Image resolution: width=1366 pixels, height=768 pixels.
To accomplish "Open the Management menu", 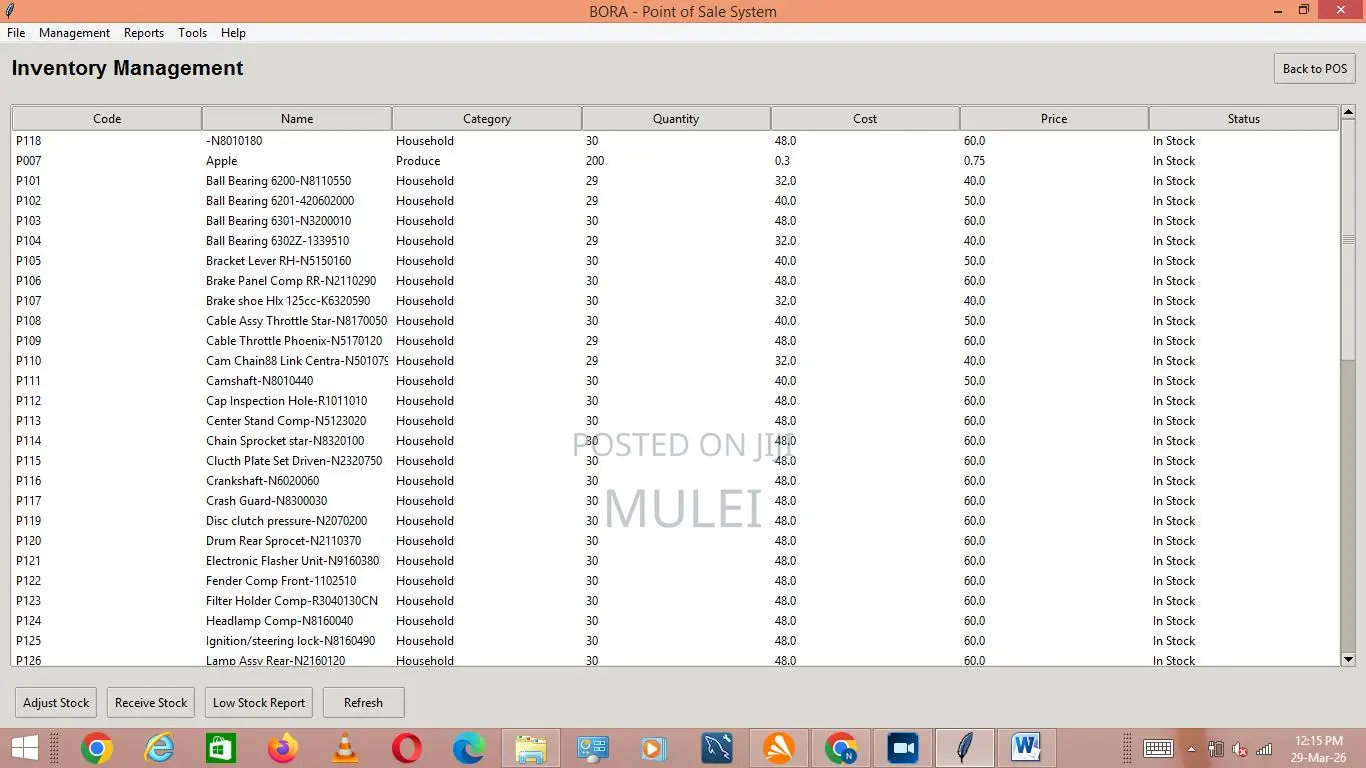I will pos(74,33).
